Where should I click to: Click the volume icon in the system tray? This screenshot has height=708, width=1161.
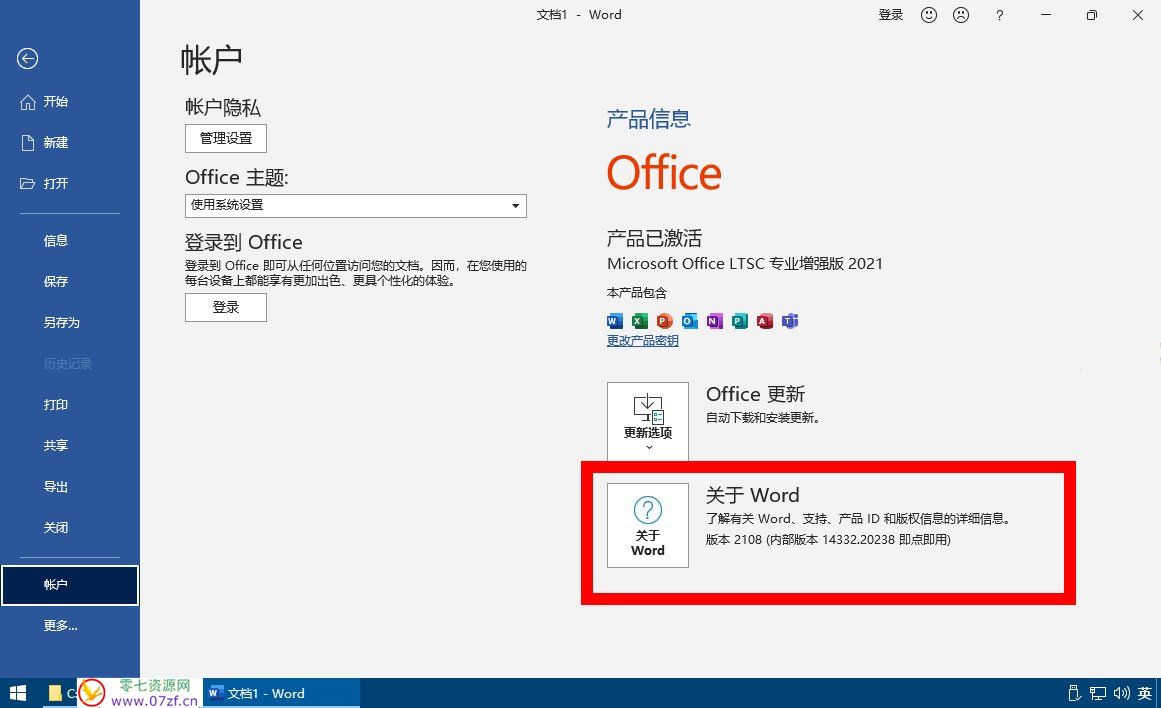(x=1120, y=693)
